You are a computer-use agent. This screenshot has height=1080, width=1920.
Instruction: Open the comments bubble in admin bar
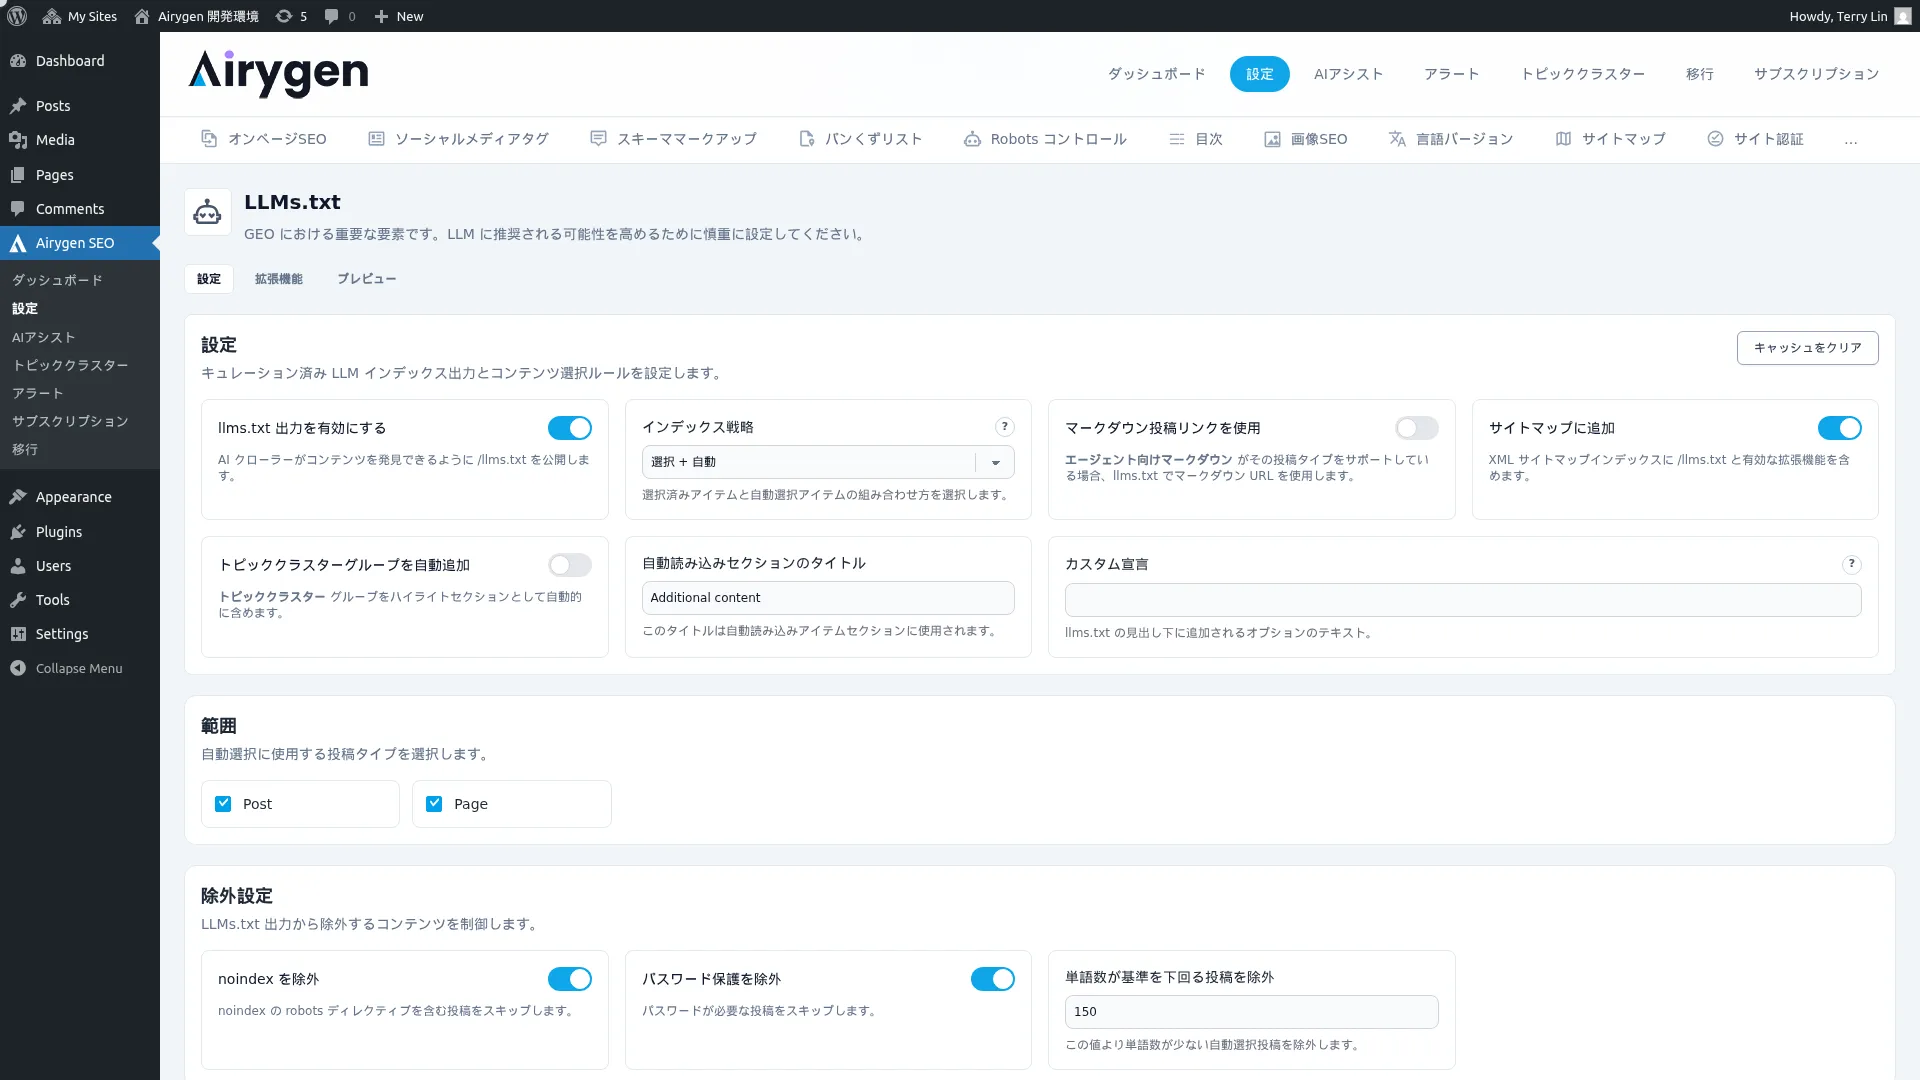click(x=332, y=16)
